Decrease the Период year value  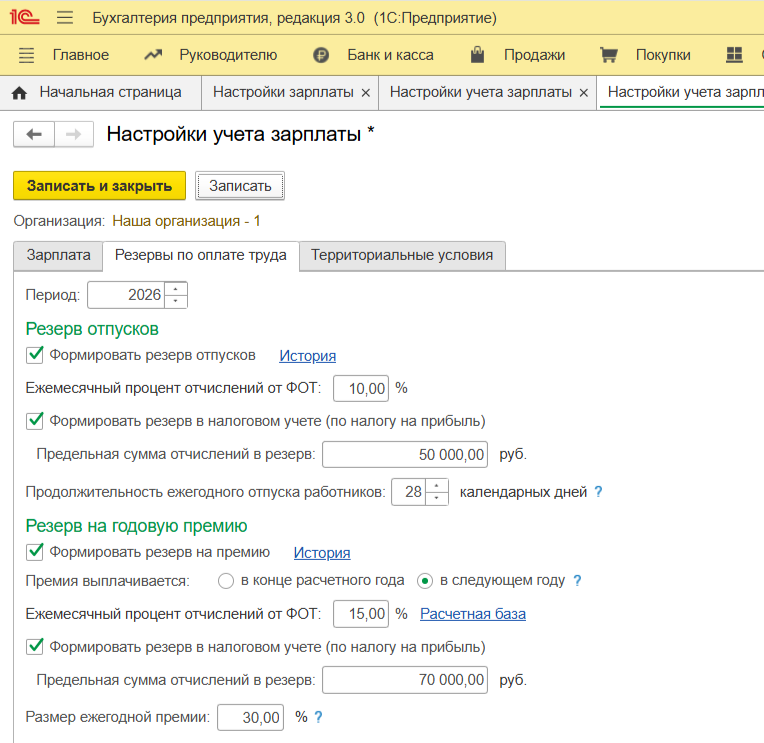pos(176,301)
